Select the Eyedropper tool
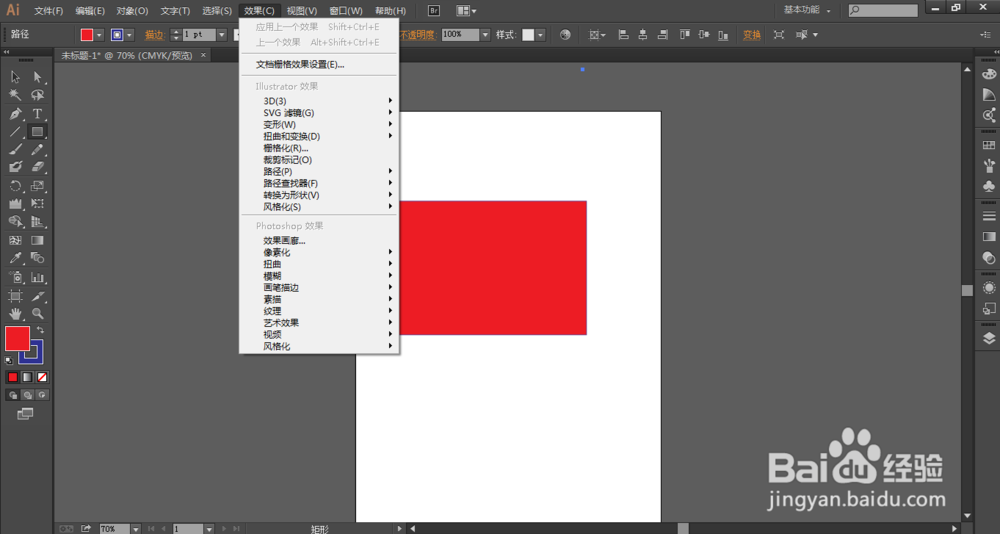Image resolution: width=1000 pixels, height=534 pixels. (15, 258)
